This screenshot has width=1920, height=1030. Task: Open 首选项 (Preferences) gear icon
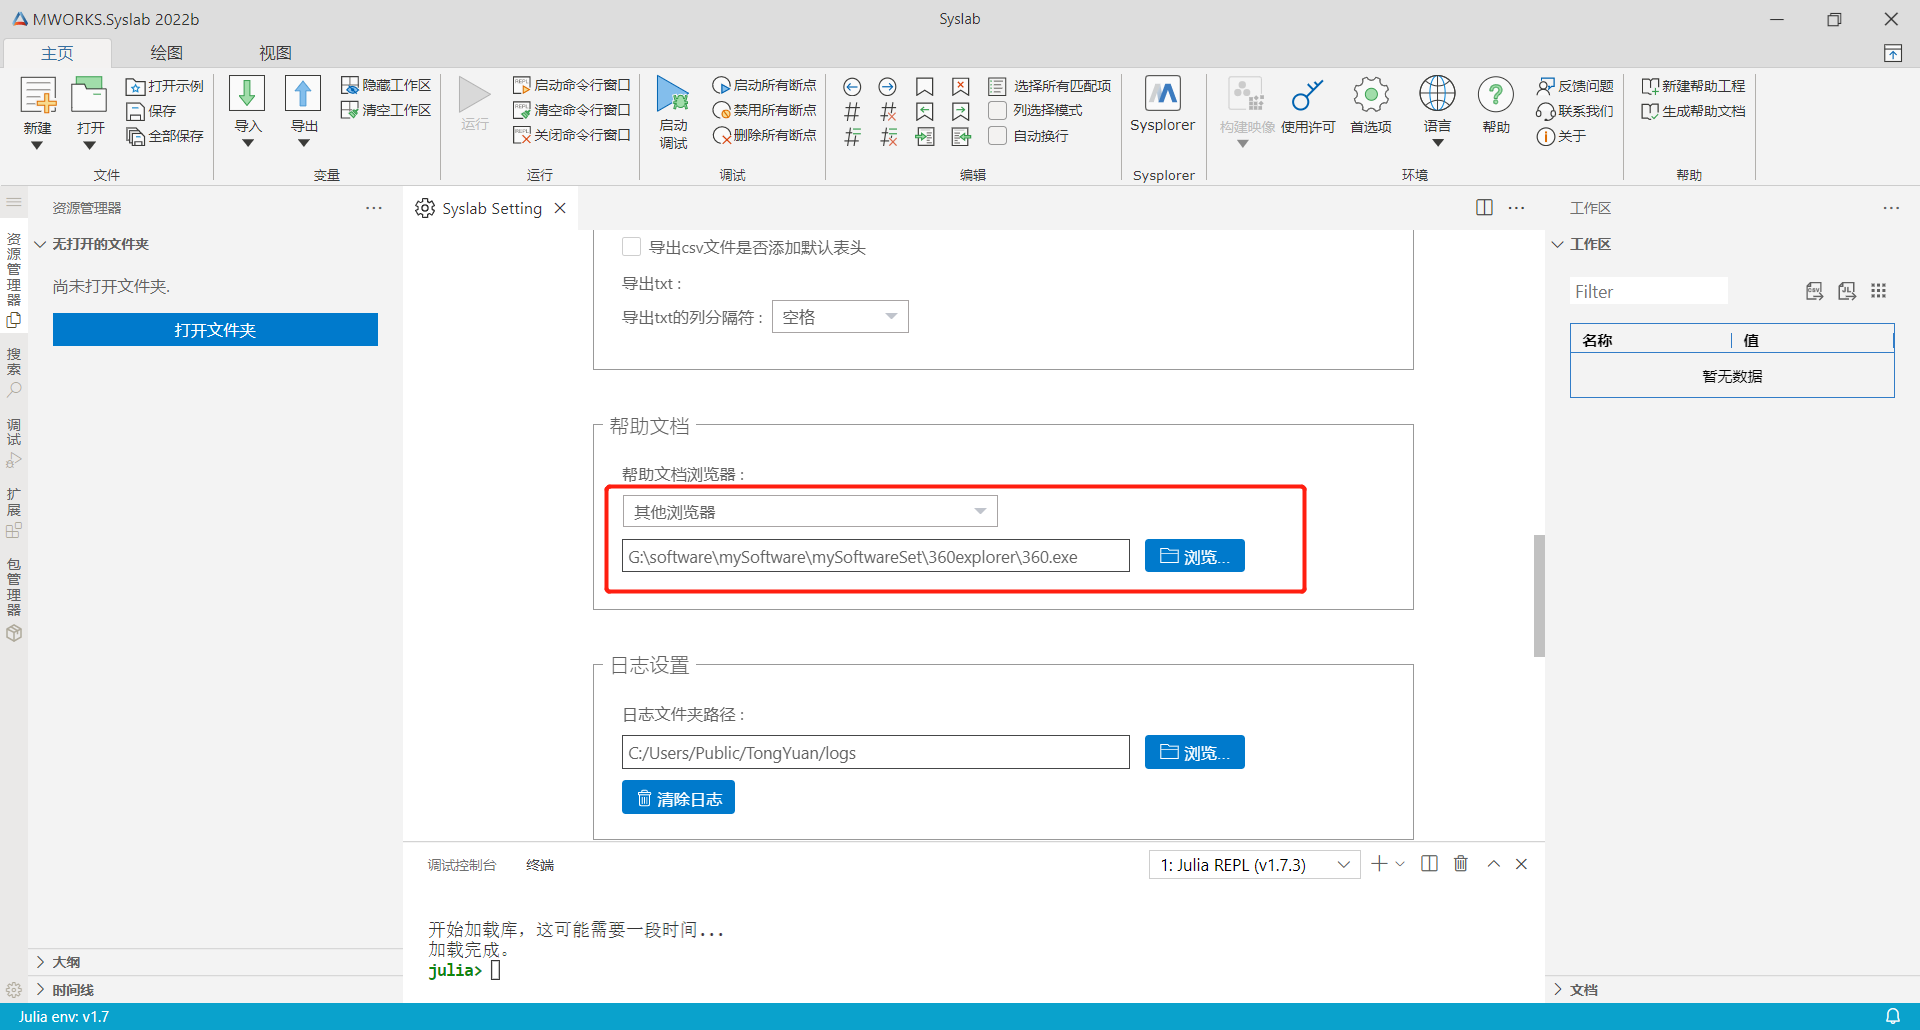click(x=1371, y=95)
